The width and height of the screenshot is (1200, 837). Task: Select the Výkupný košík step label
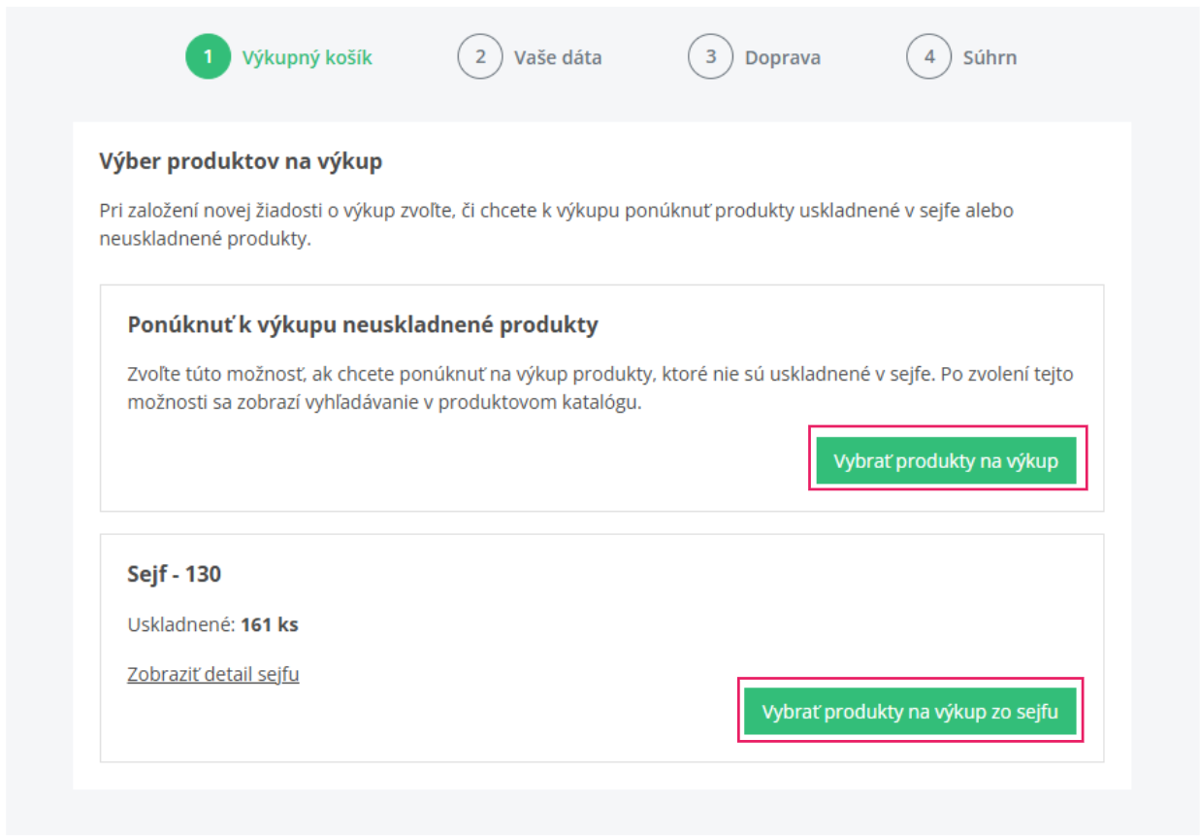[x=307, y=58]
